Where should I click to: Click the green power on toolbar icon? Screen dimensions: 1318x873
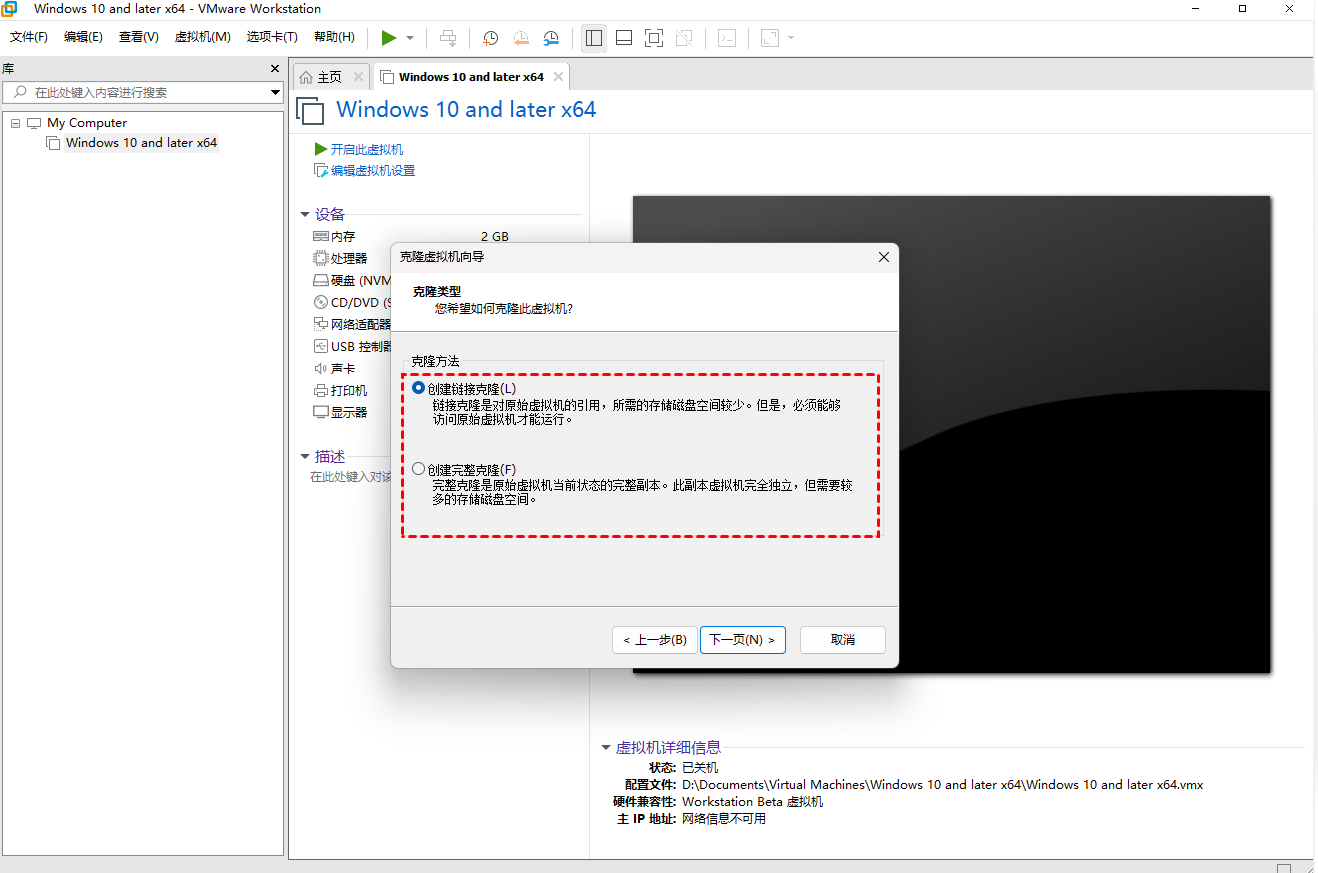coord(388,38)
